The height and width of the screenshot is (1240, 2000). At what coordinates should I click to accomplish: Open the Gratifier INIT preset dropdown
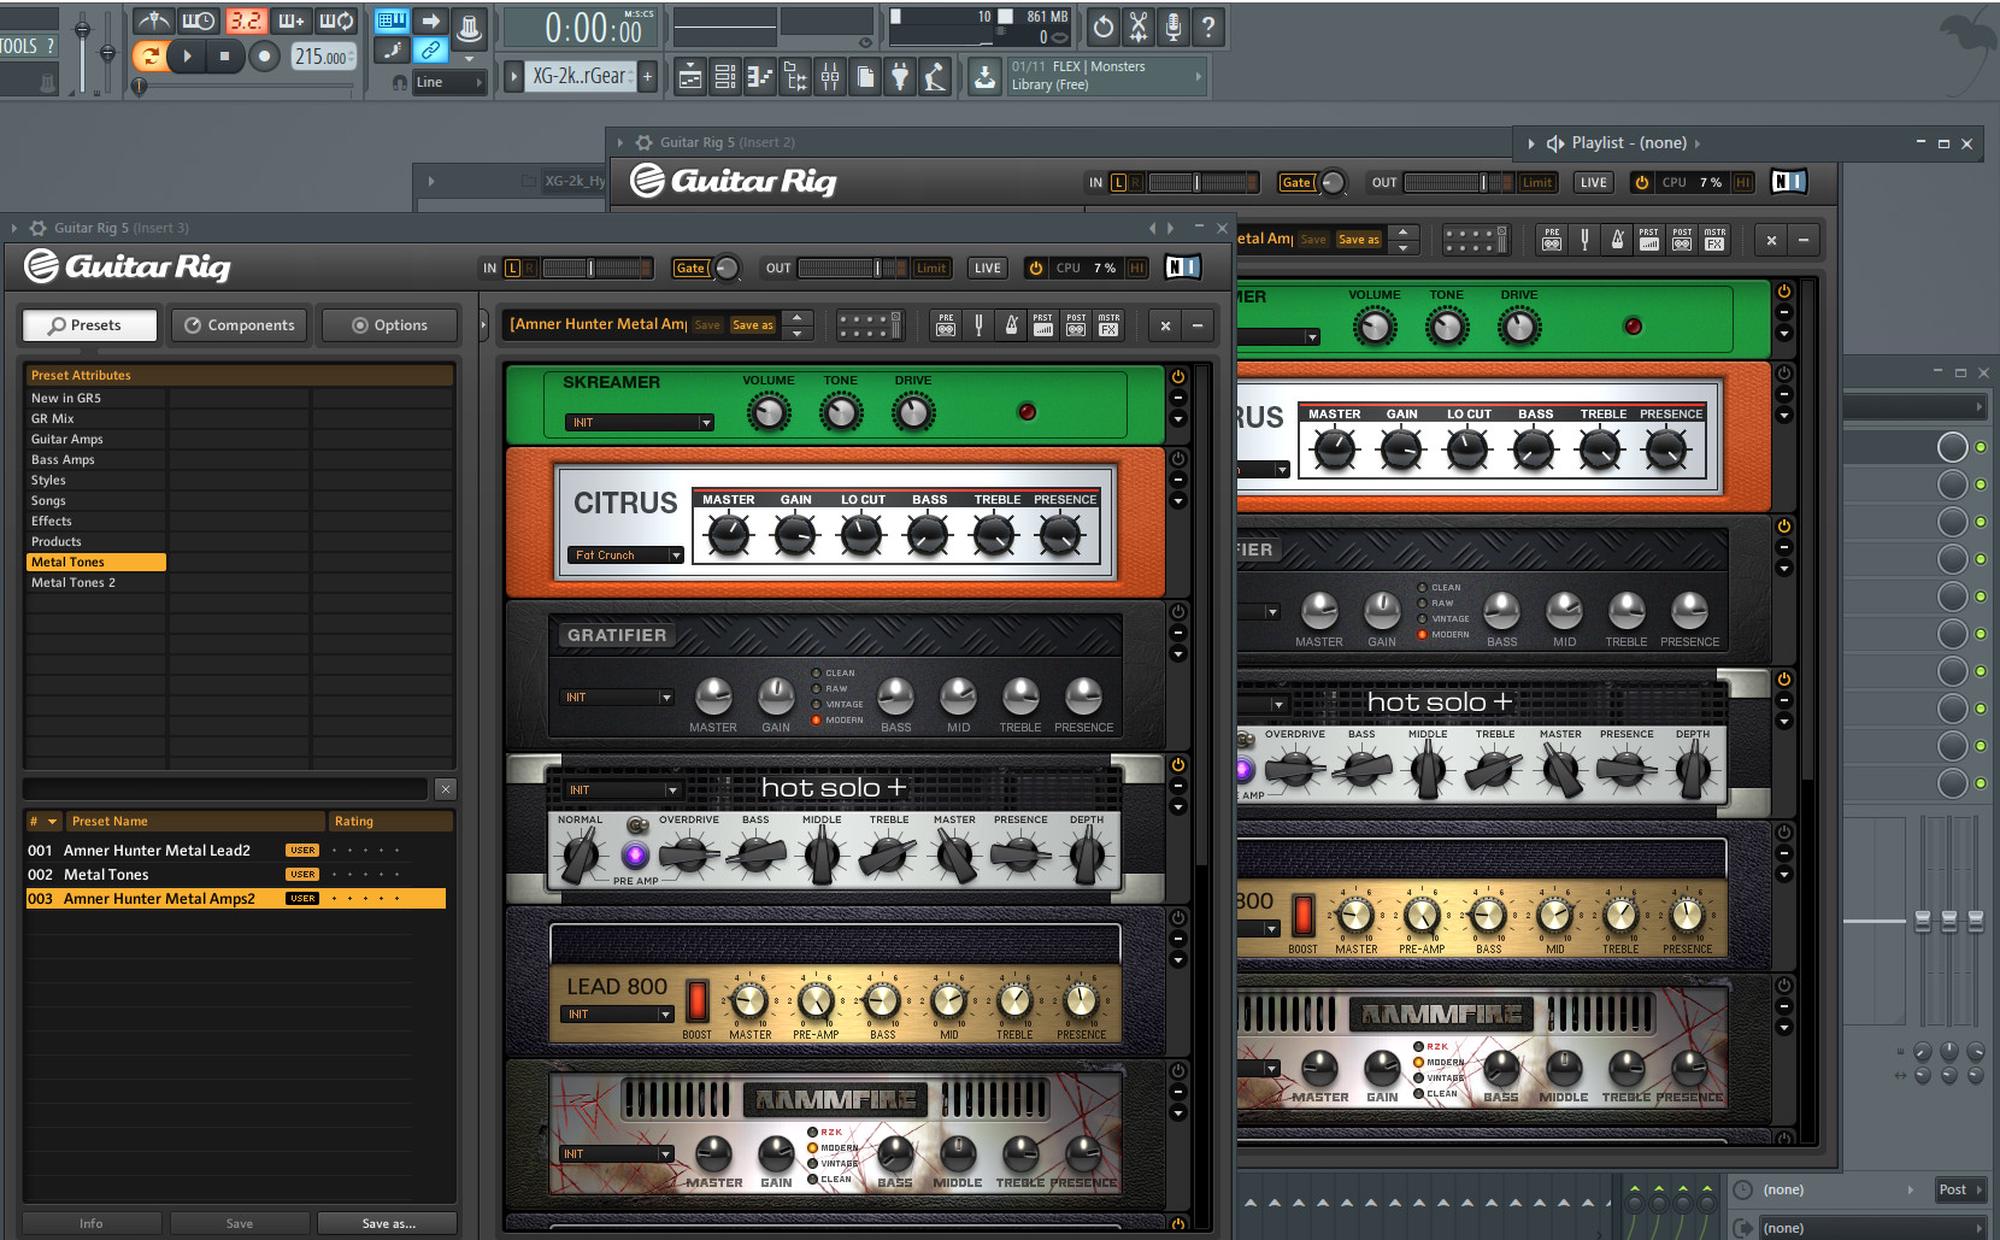pyautogui.click(x=666, y=698)
